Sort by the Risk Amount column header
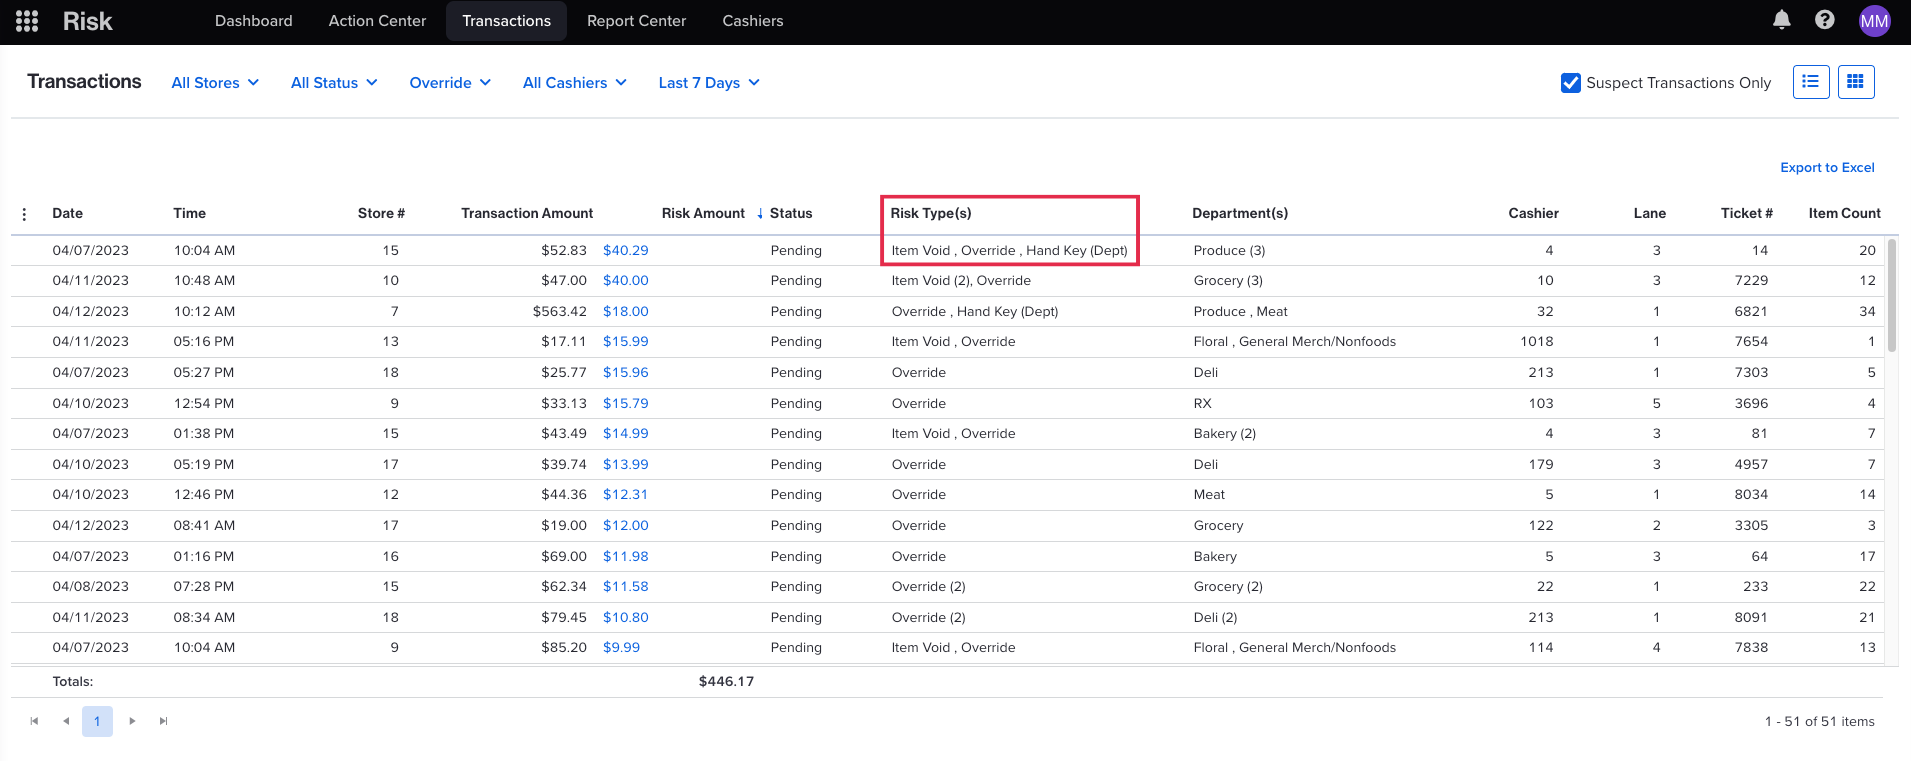The width and height of the screenshot is (1911, 761). pos(703,213)
